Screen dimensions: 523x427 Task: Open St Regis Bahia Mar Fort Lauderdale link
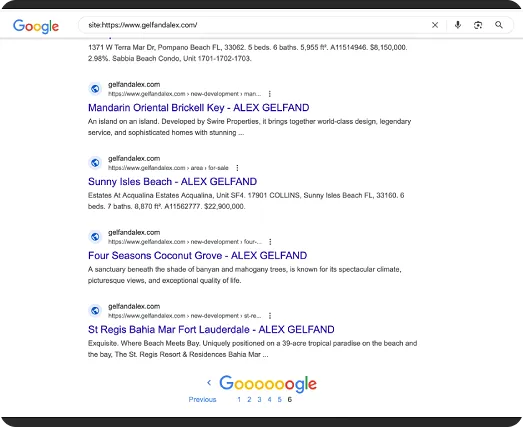211,330
